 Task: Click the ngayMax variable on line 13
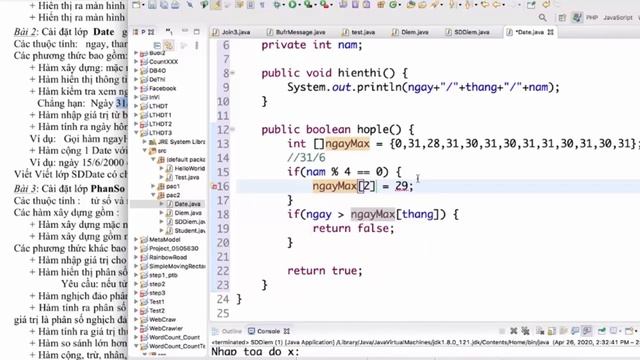click(347, 144)
